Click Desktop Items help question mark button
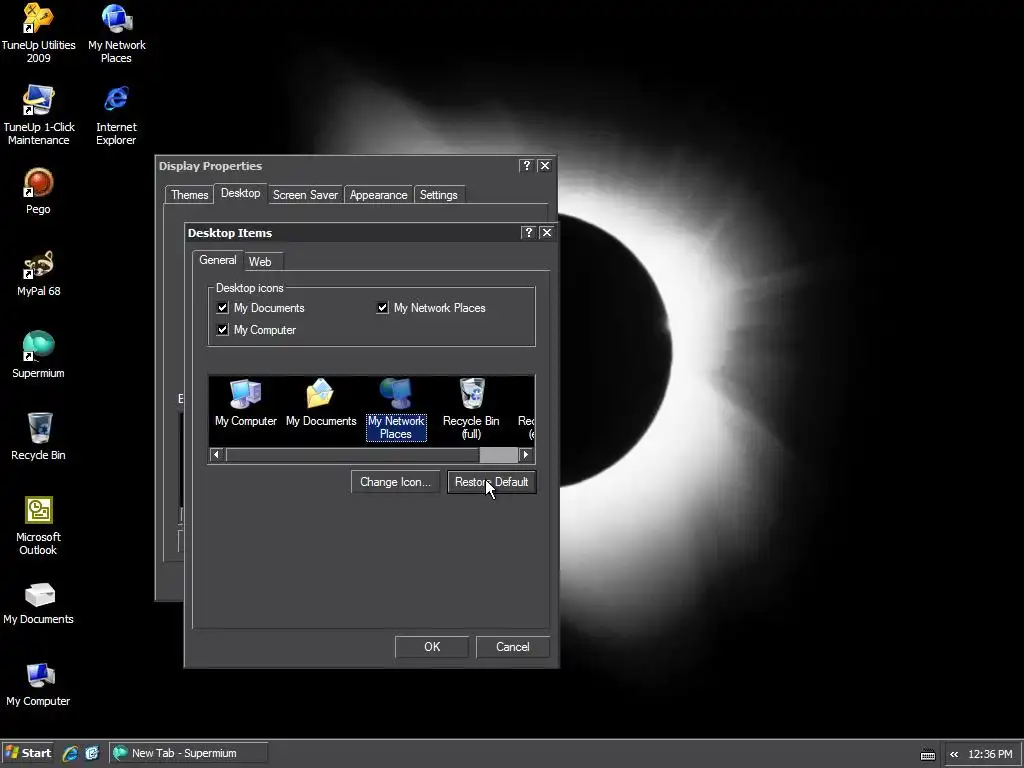 [528, 232]
